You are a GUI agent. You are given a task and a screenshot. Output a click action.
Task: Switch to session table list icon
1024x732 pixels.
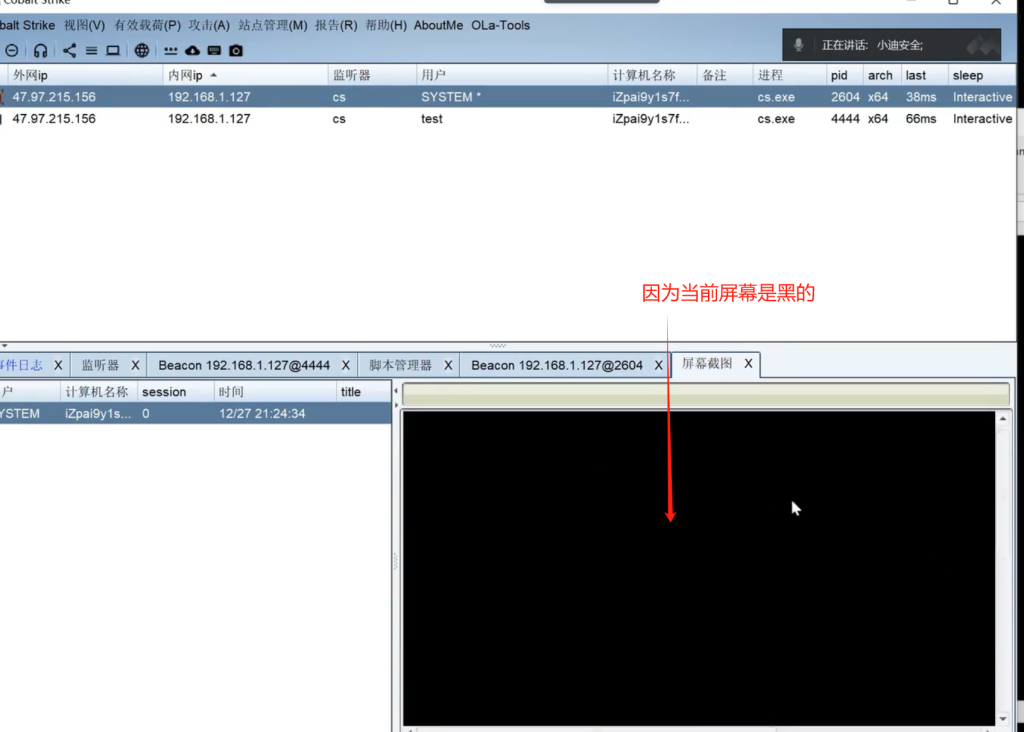tap(91, 50)
